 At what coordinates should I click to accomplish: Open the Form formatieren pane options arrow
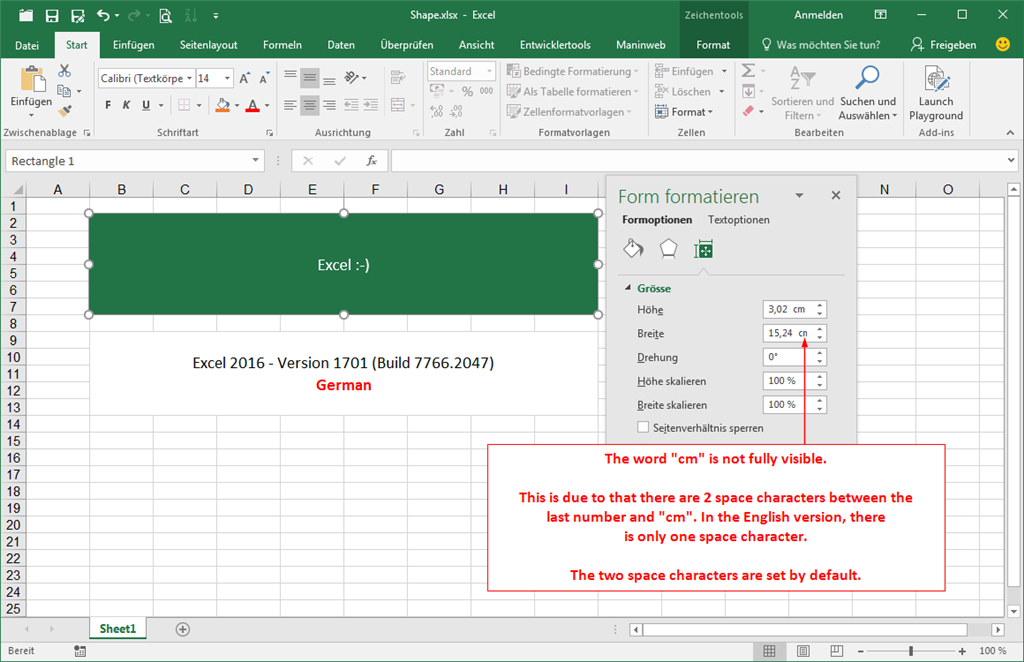point(799,195)
